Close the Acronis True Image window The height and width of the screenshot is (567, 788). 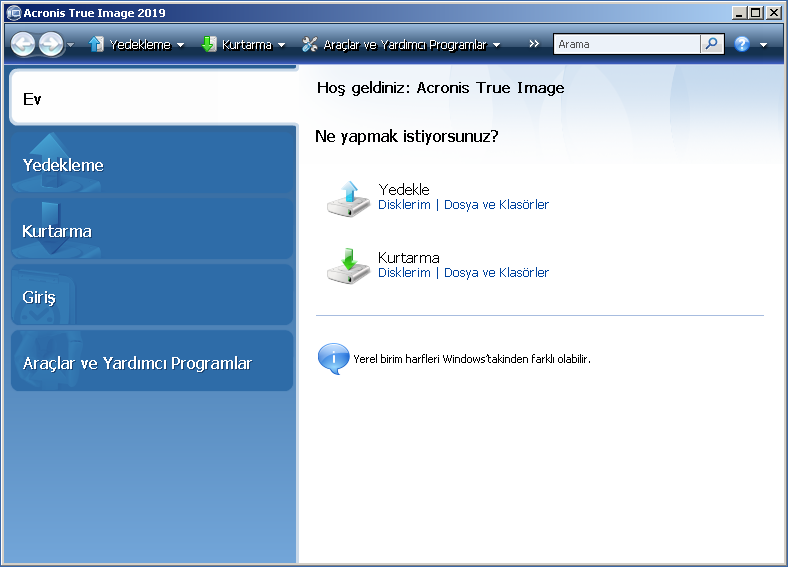click(x=774, y=13)
